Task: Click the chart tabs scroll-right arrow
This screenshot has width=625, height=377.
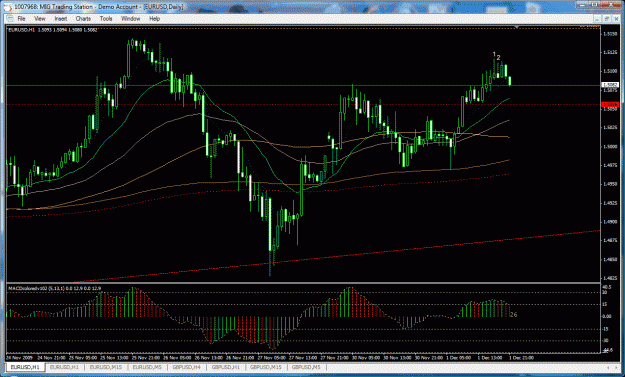Action: pyautogui.click(x=616, y=367)
